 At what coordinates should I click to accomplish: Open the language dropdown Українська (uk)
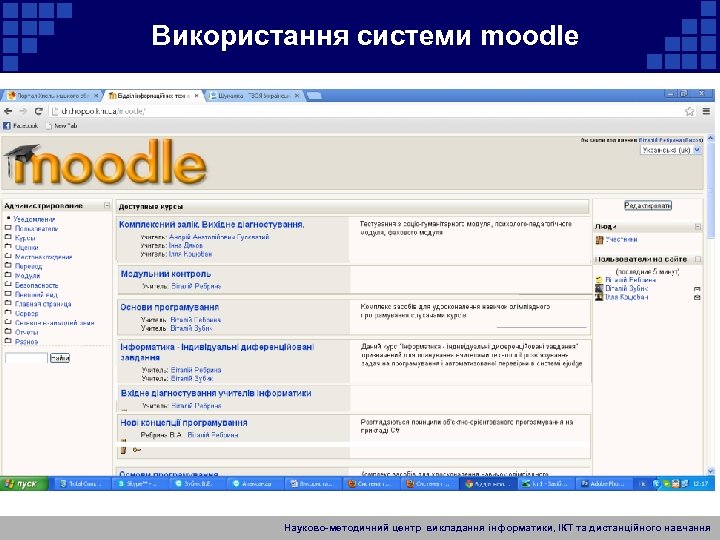coord(671,150)
